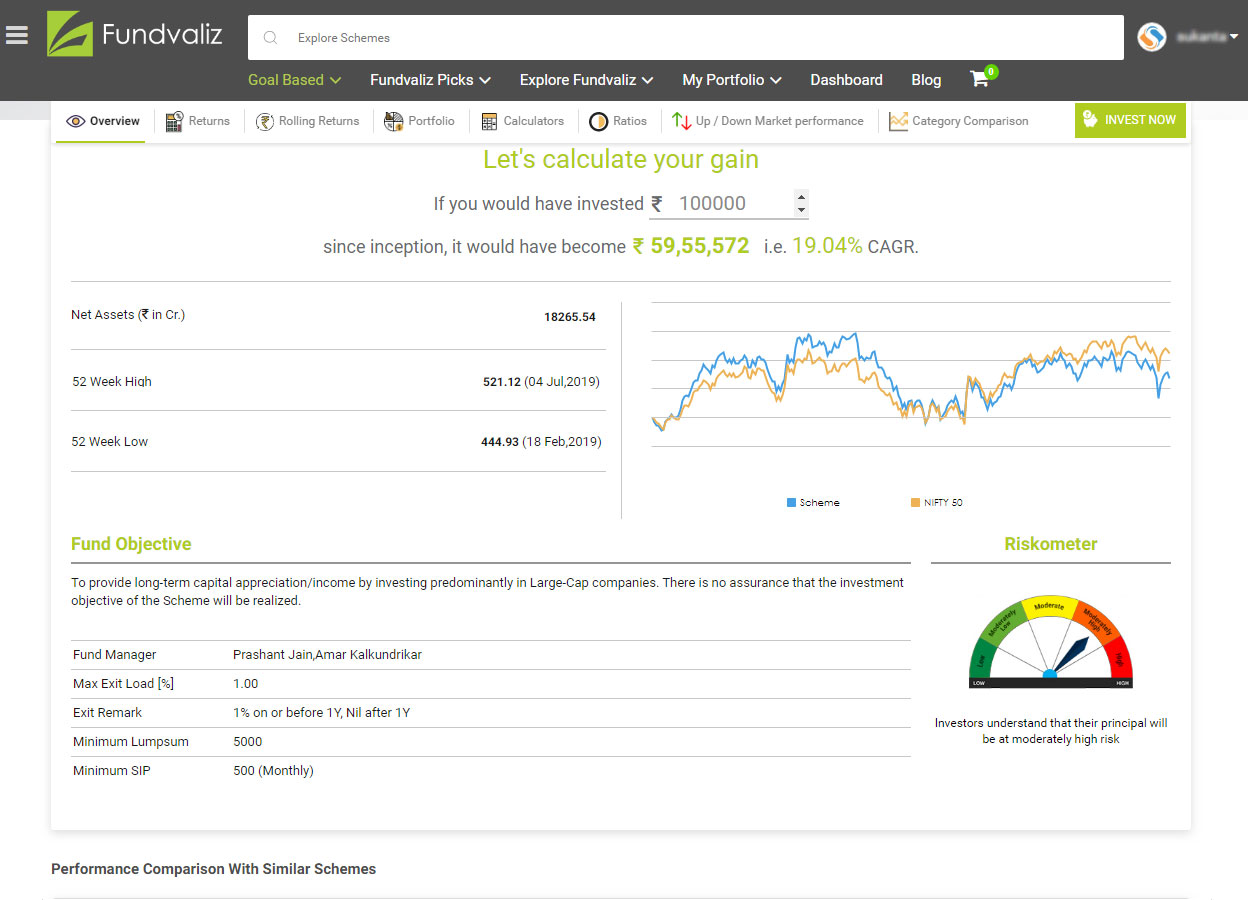Expand the Fundvaliz Picks dropdown
Image resolution: width=1248 pixels, height=900 pixels.
(x=430, y=80)
